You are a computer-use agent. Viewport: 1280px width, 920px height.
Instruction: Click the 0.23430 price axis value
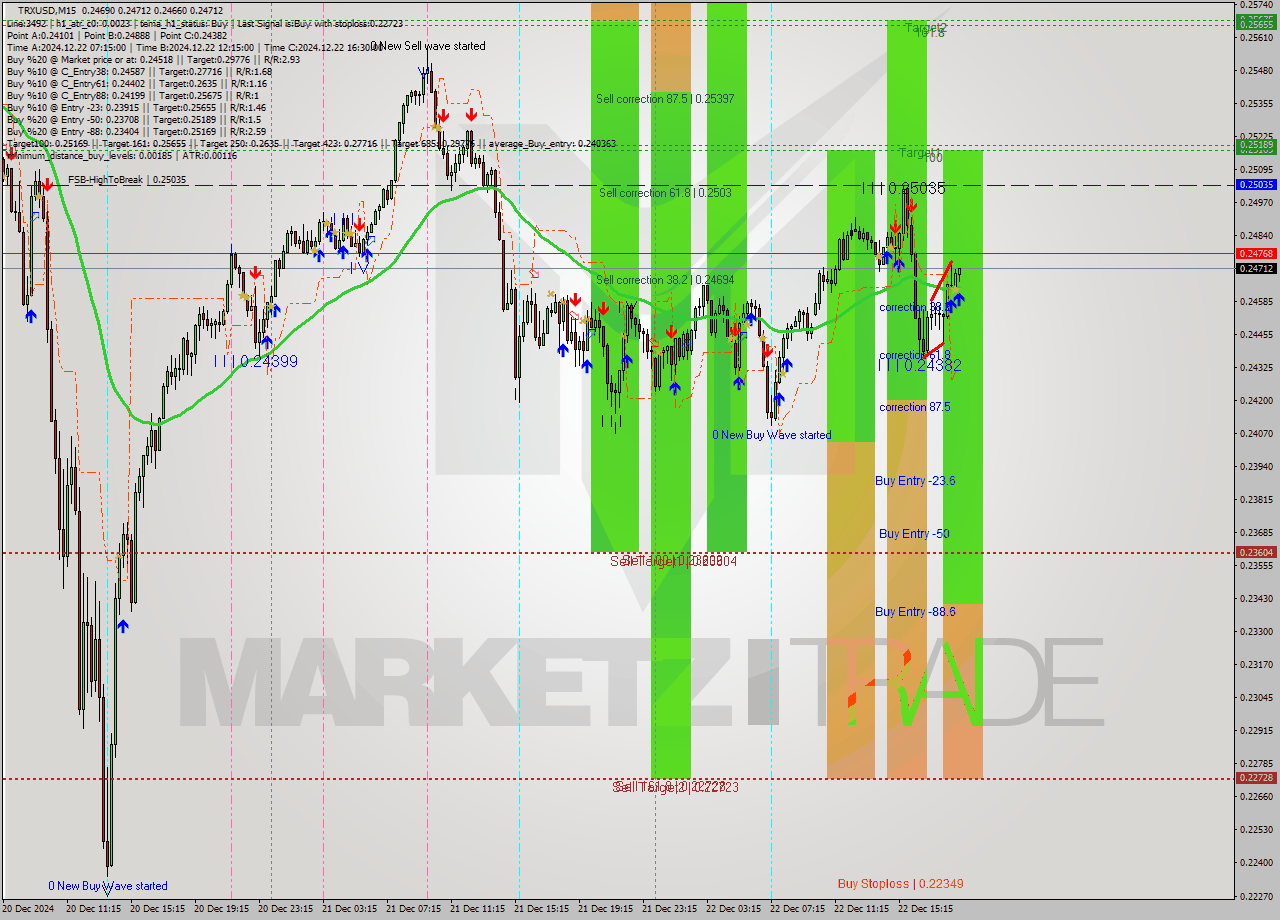click(1257, 598)
